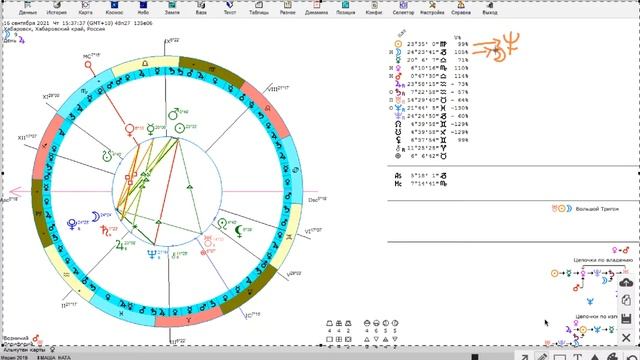Screen dimensions: 640x360
Task: Click the Lilith row with 99%
Action: tap(431, 140)
